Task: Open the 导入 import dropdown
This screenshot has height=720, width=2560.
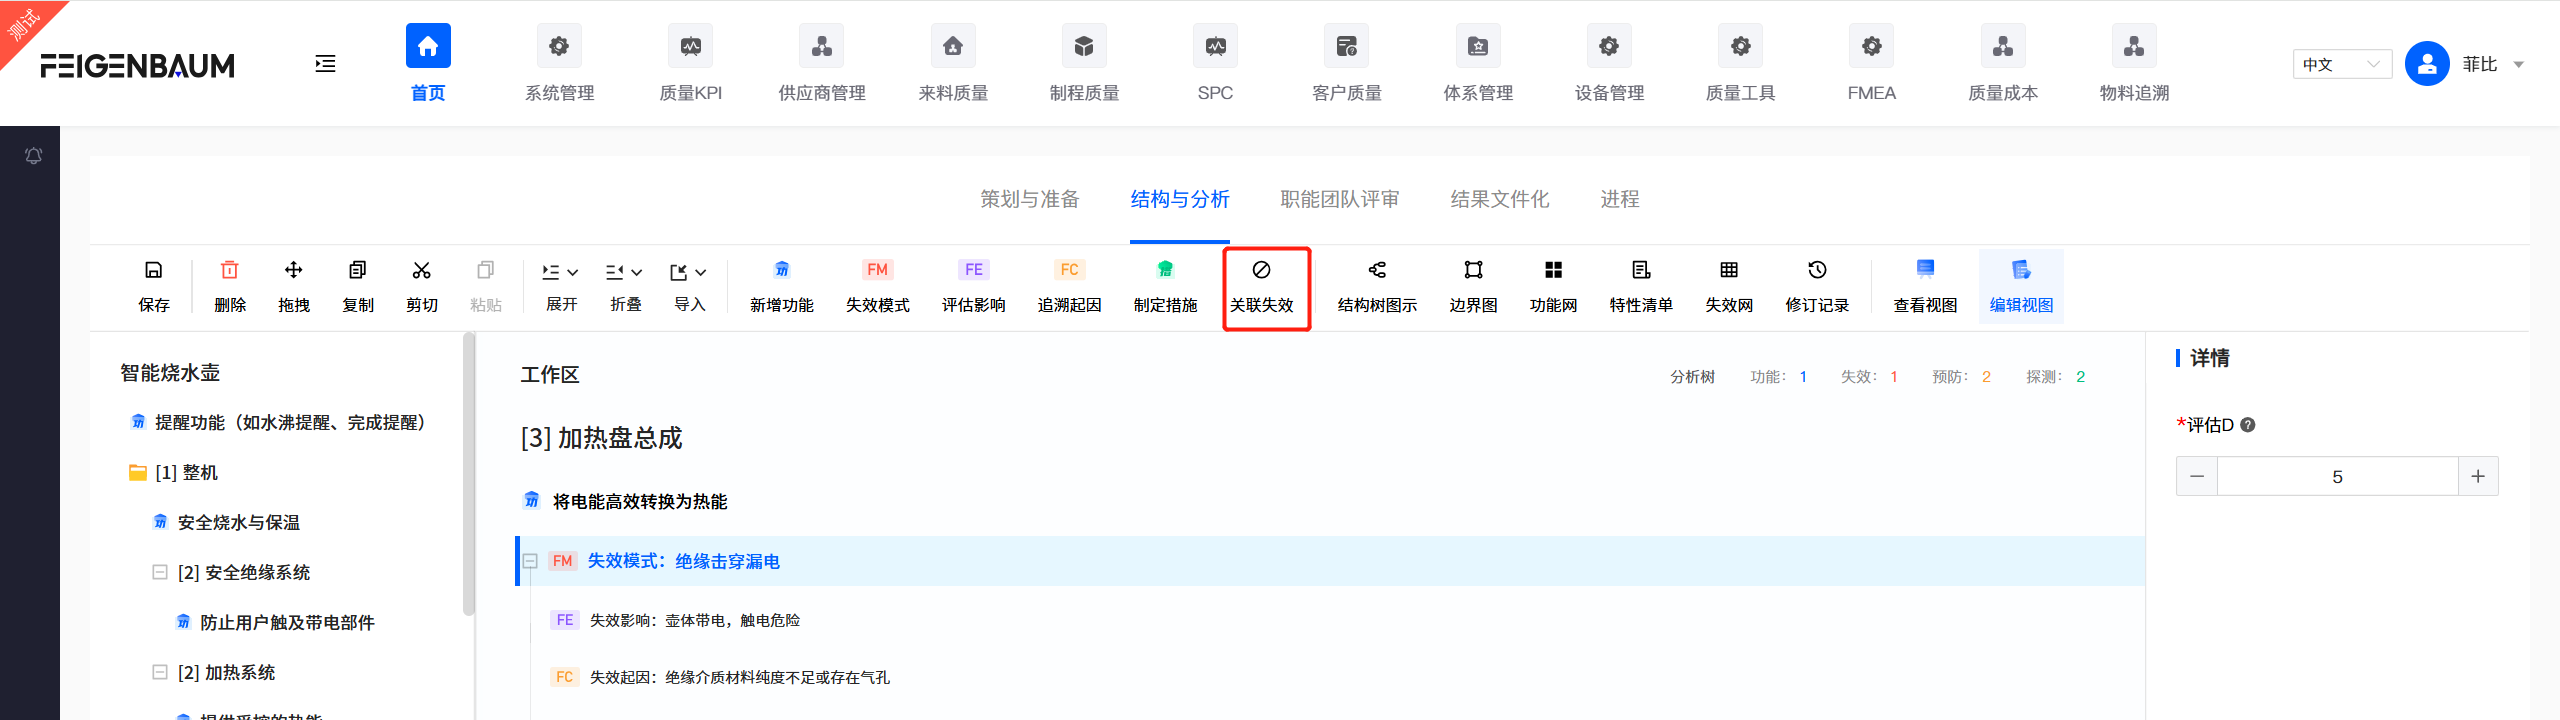Action: (690, 286)
